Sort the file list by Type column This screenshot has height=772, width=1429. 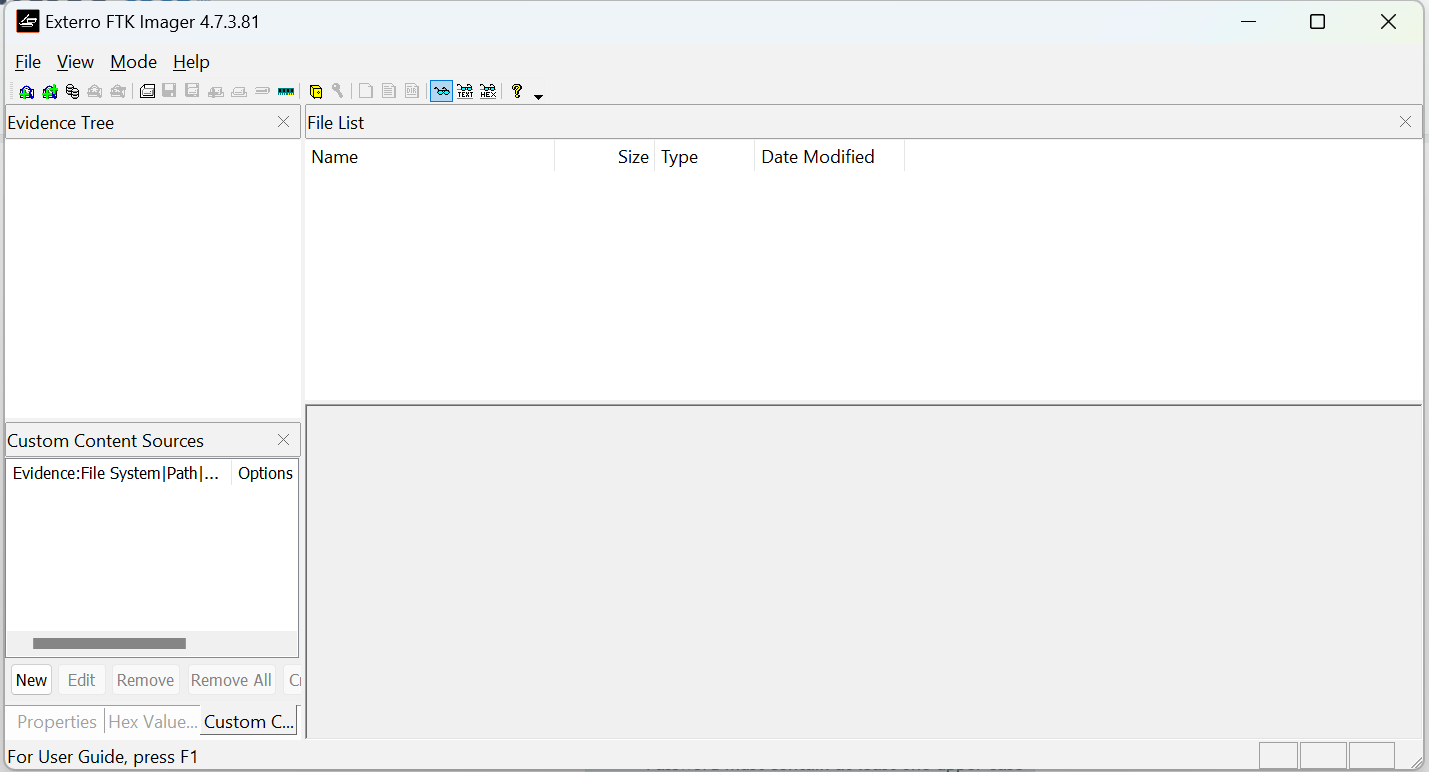point(705,157)
